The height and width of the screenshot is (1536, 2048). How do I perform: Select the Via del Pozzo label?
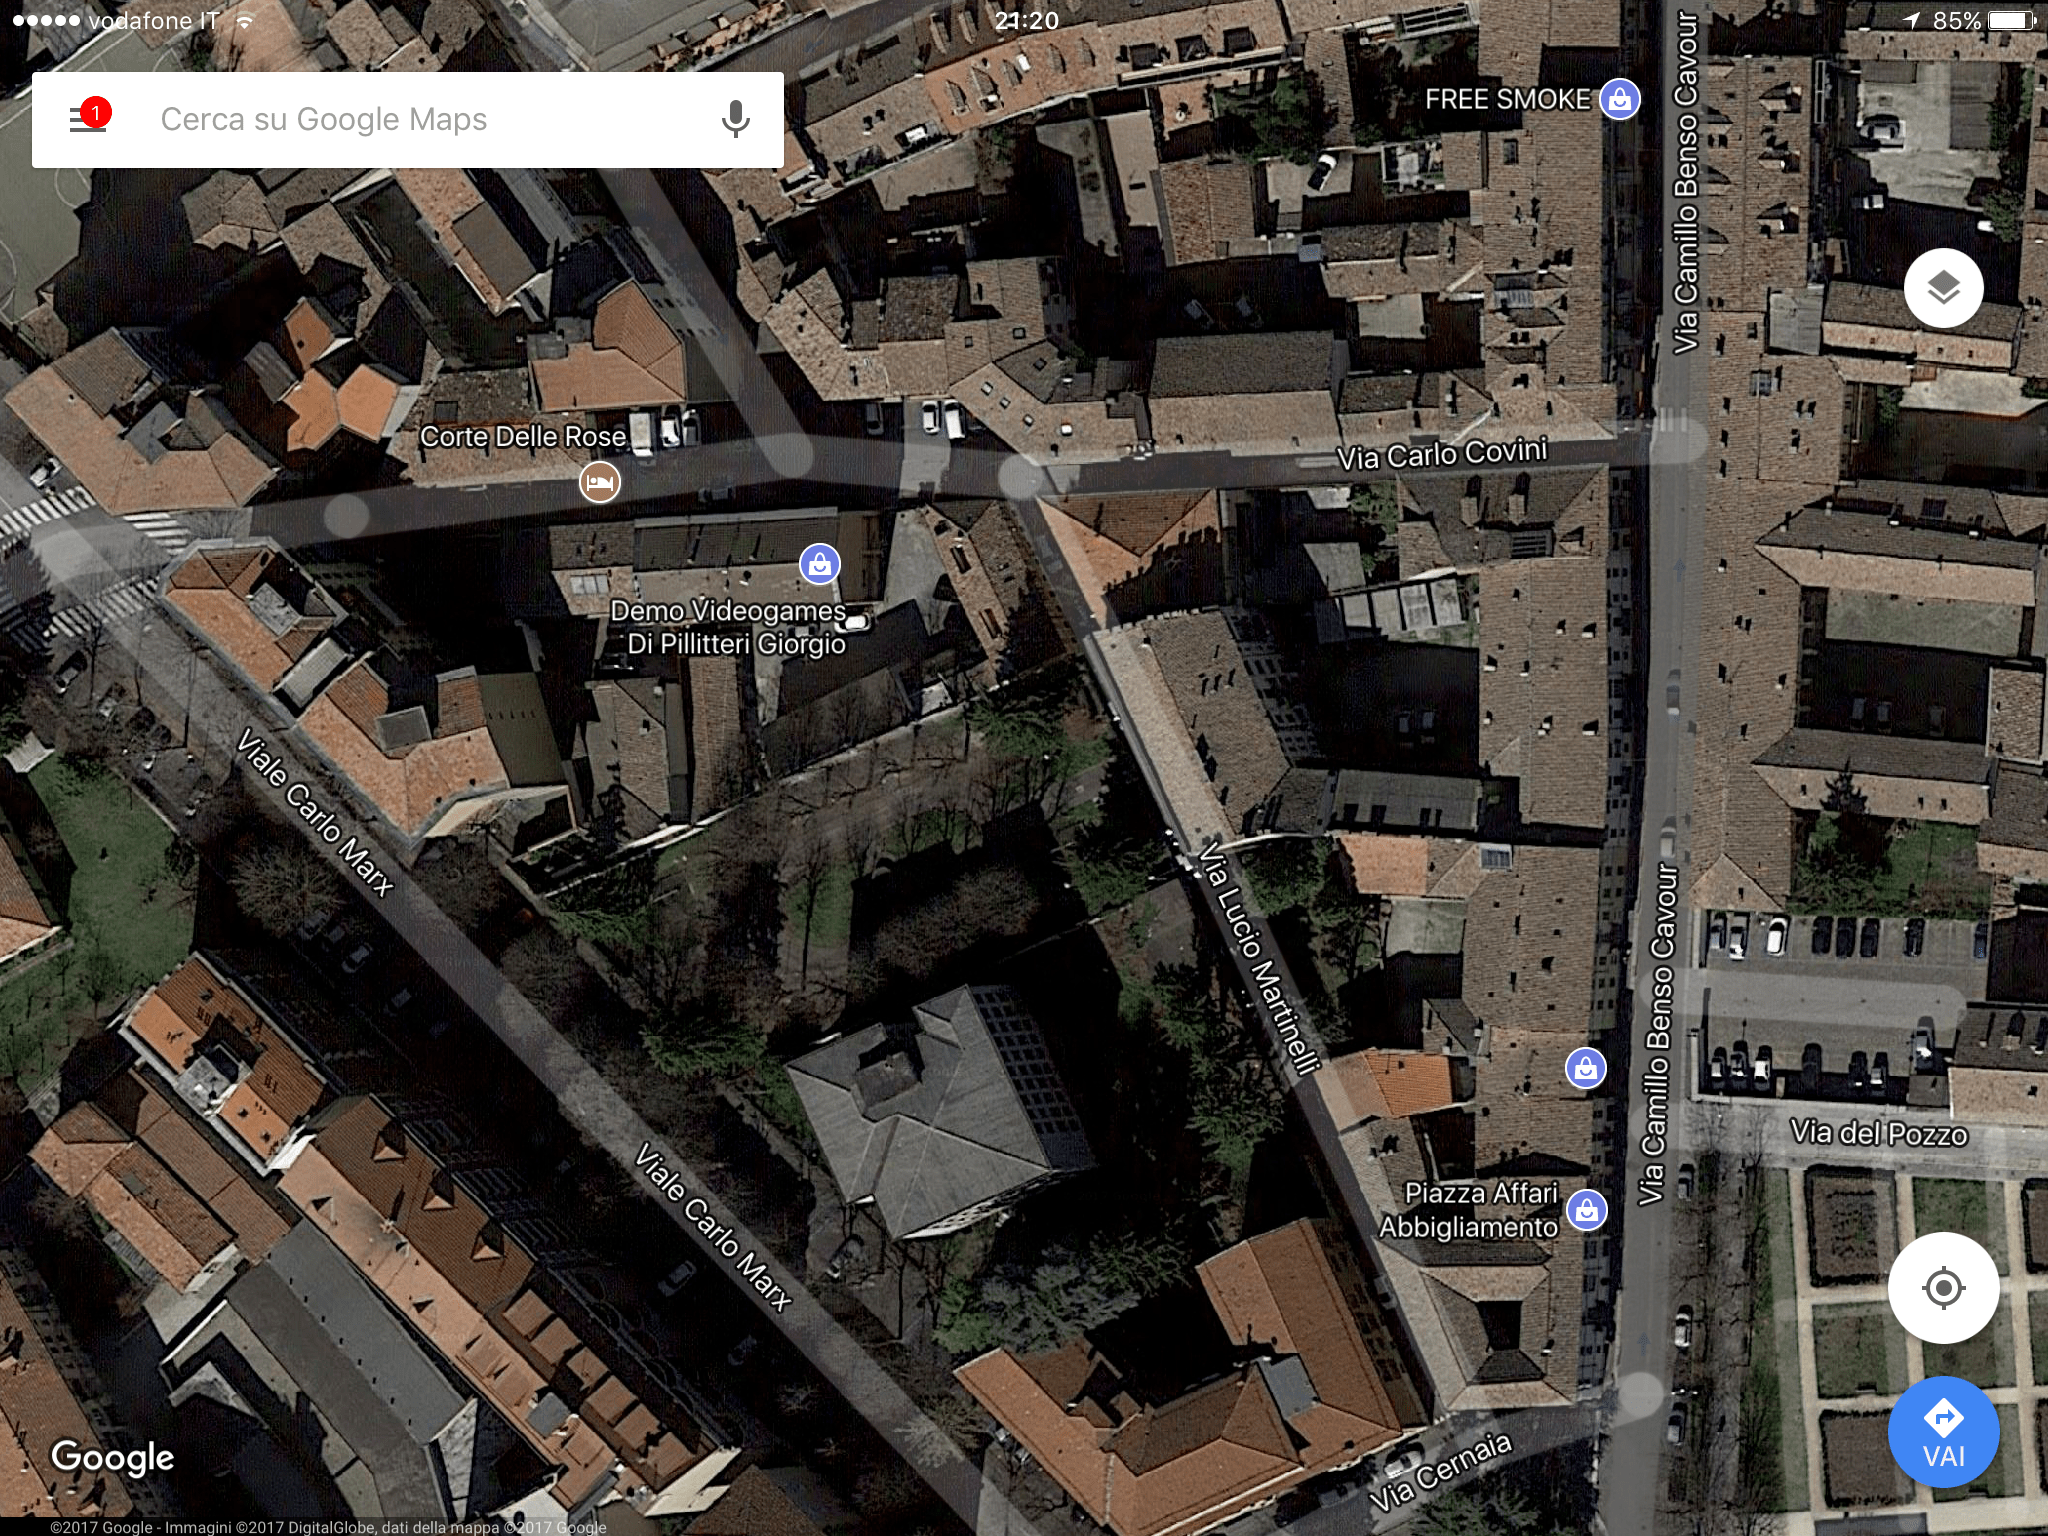1878,1133
